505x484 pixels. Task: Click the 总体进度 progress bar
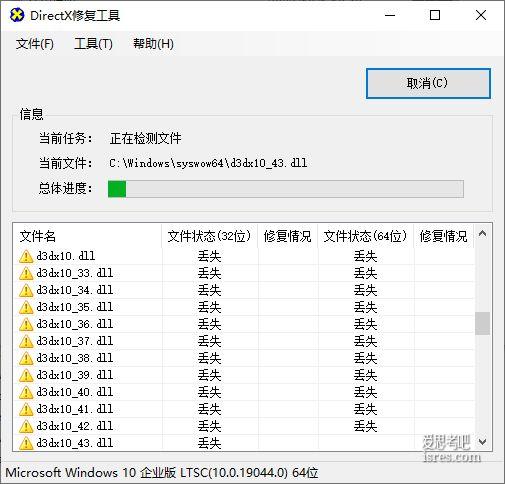286,189
